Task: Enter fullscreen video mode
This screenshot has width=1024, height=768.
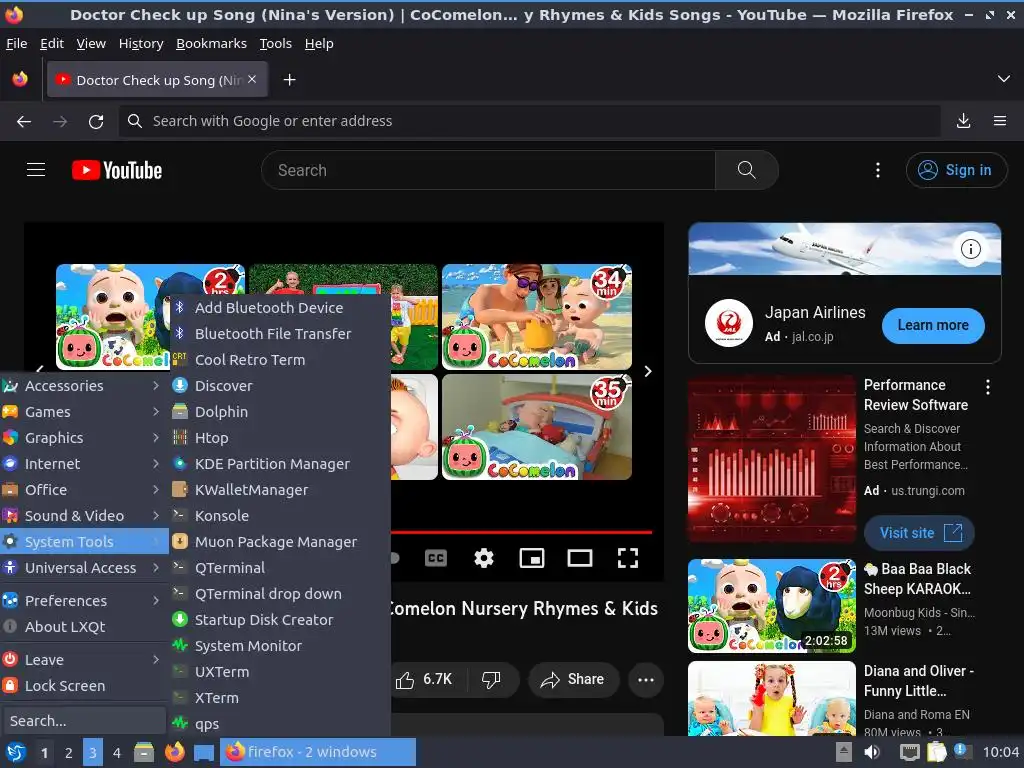Action: 628,558
